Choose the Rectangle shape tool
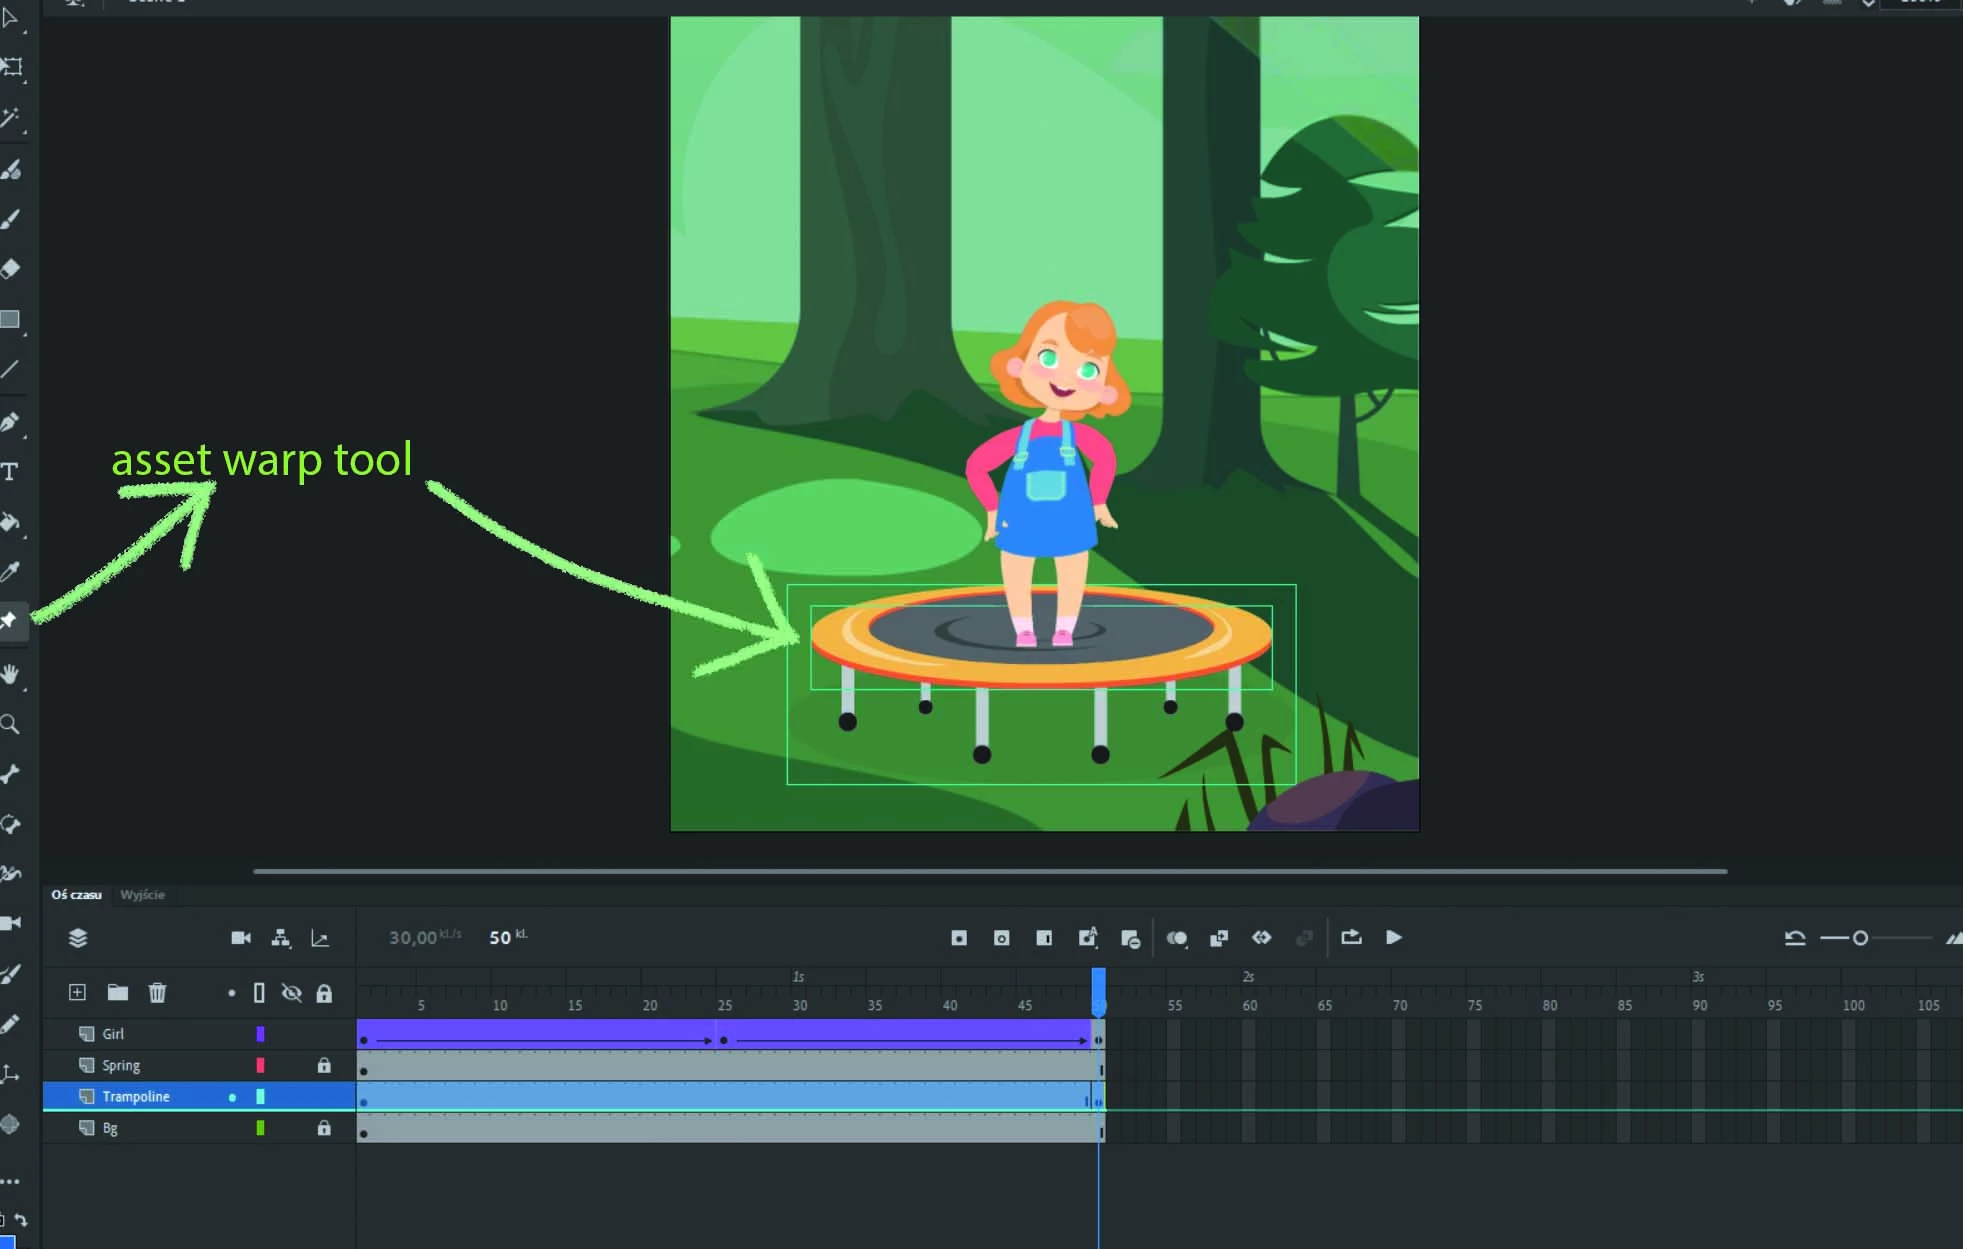1963x1249 pixels. click(x=10, y=319)
